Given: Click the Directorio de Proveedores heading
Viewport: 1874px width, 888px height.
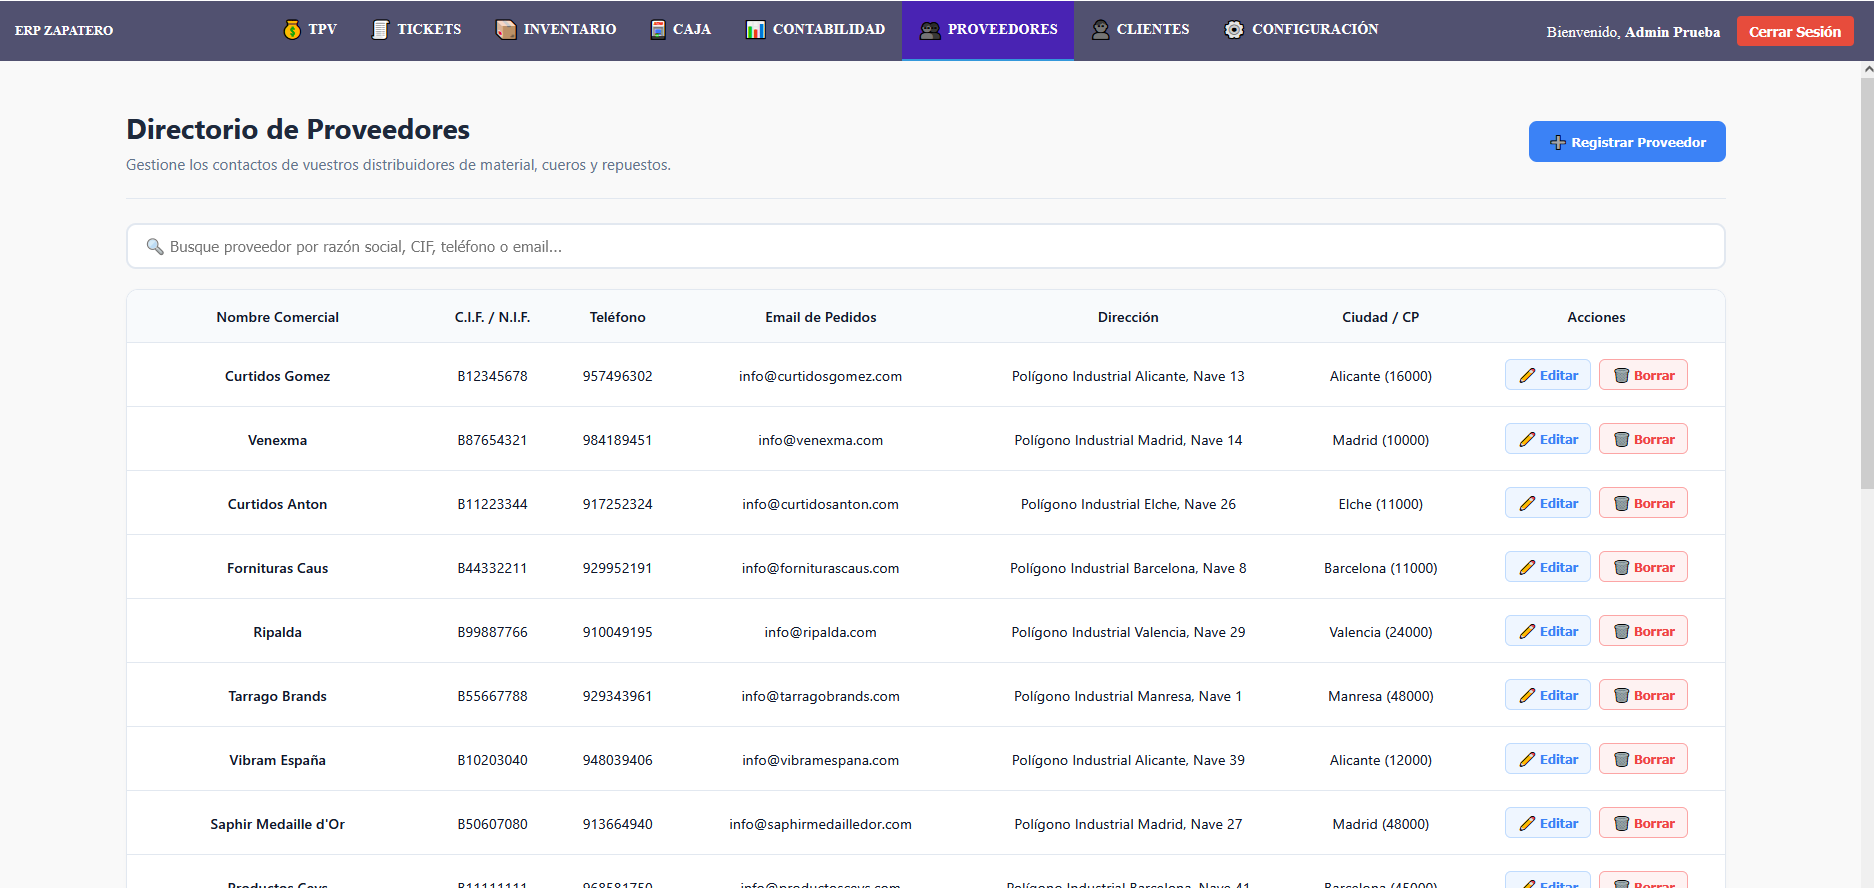Looking at the screenshot, I should (x=298, y=129).
